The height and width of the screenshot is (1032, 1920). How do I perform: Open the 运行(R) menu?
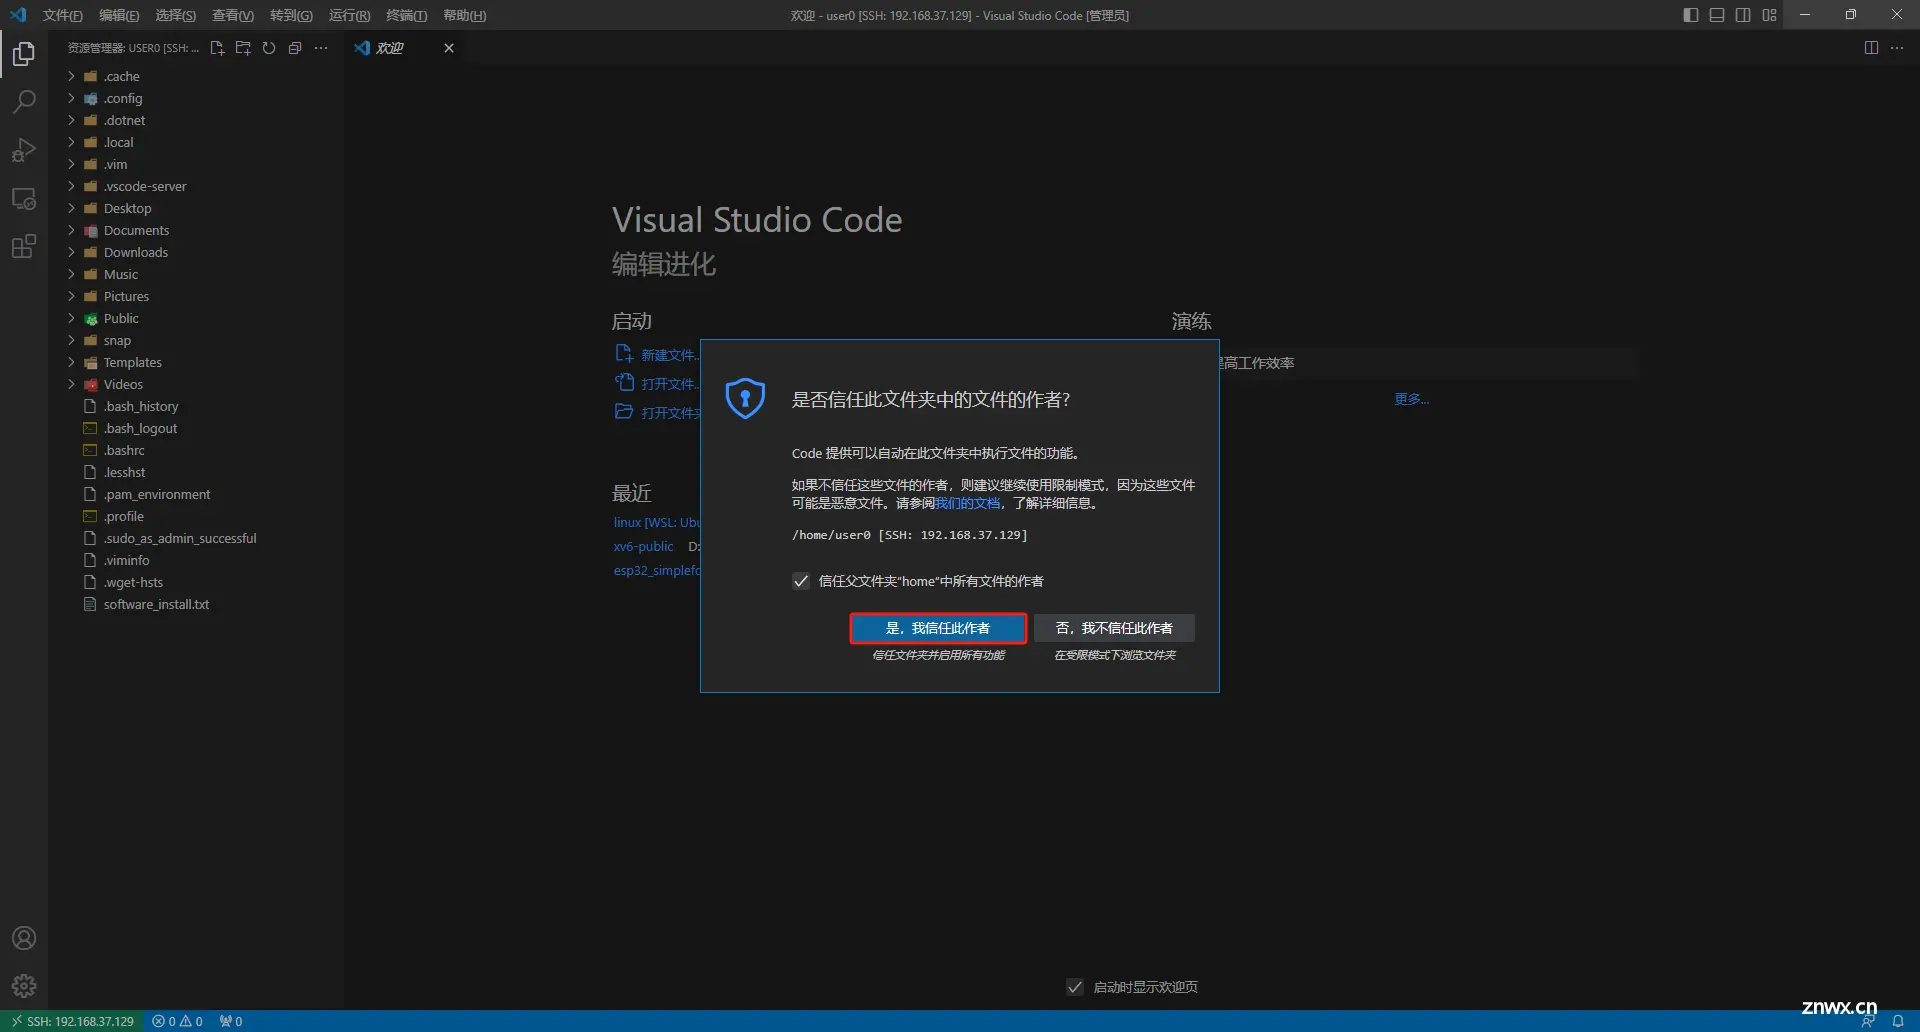349,15
